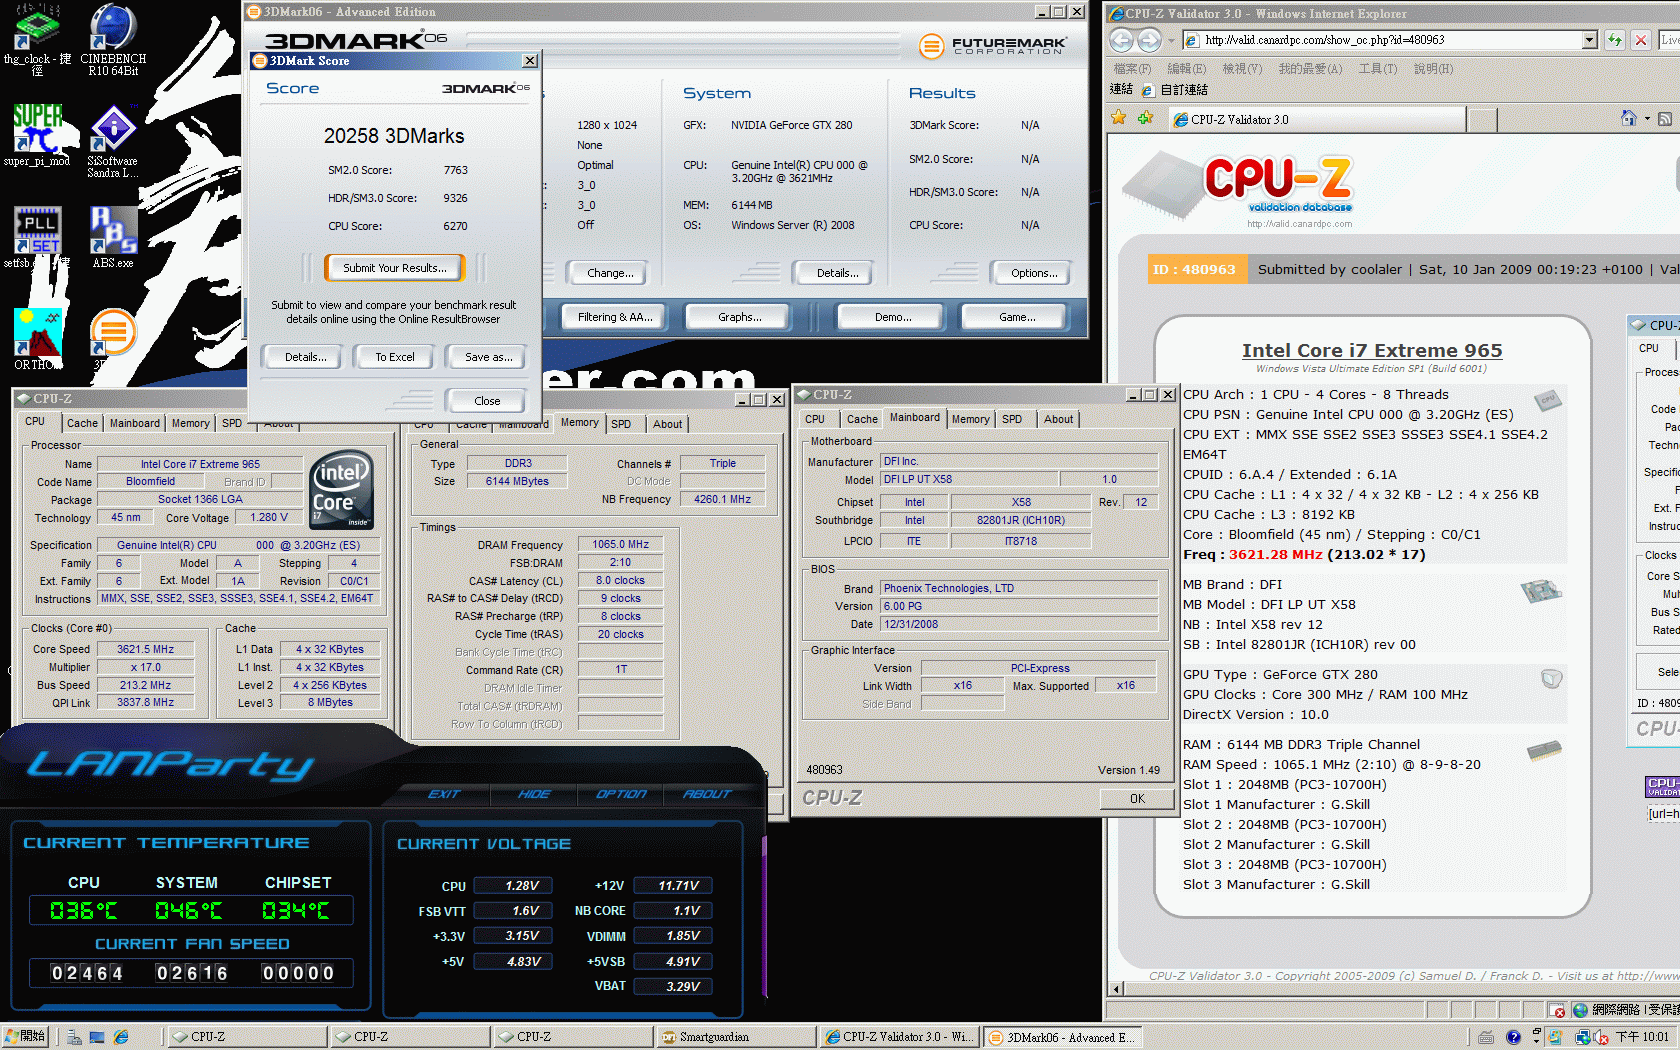Viewport: 1680px width, 1050px height.
Task: Open Options... in 3DMark06 Results section
Action: click(x=1034, y=273)
